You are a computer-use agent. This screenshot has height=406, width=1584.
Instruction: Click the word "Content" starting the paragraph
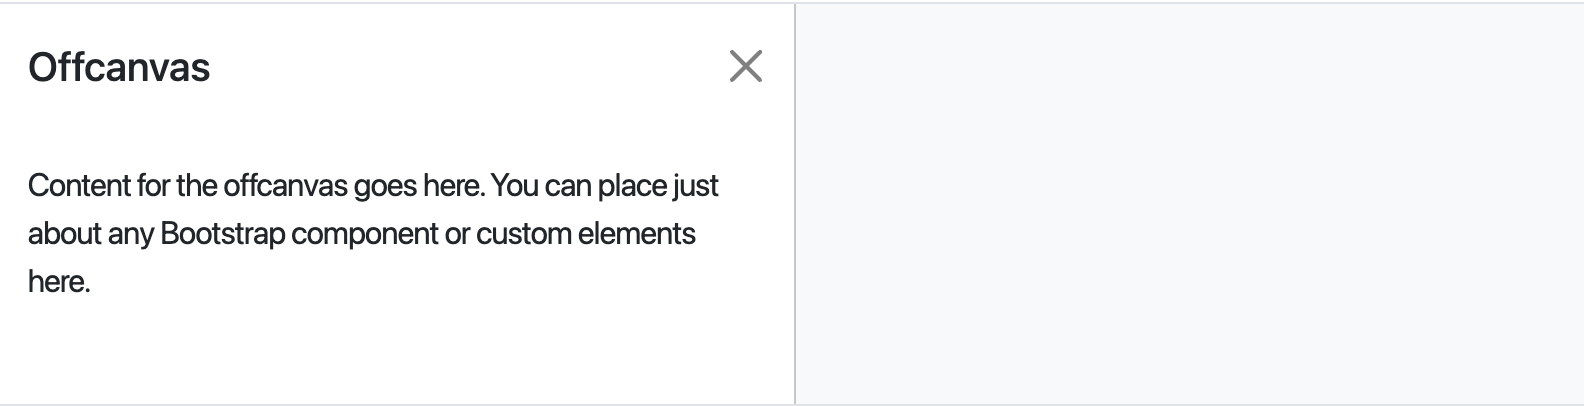click(80, 186)
